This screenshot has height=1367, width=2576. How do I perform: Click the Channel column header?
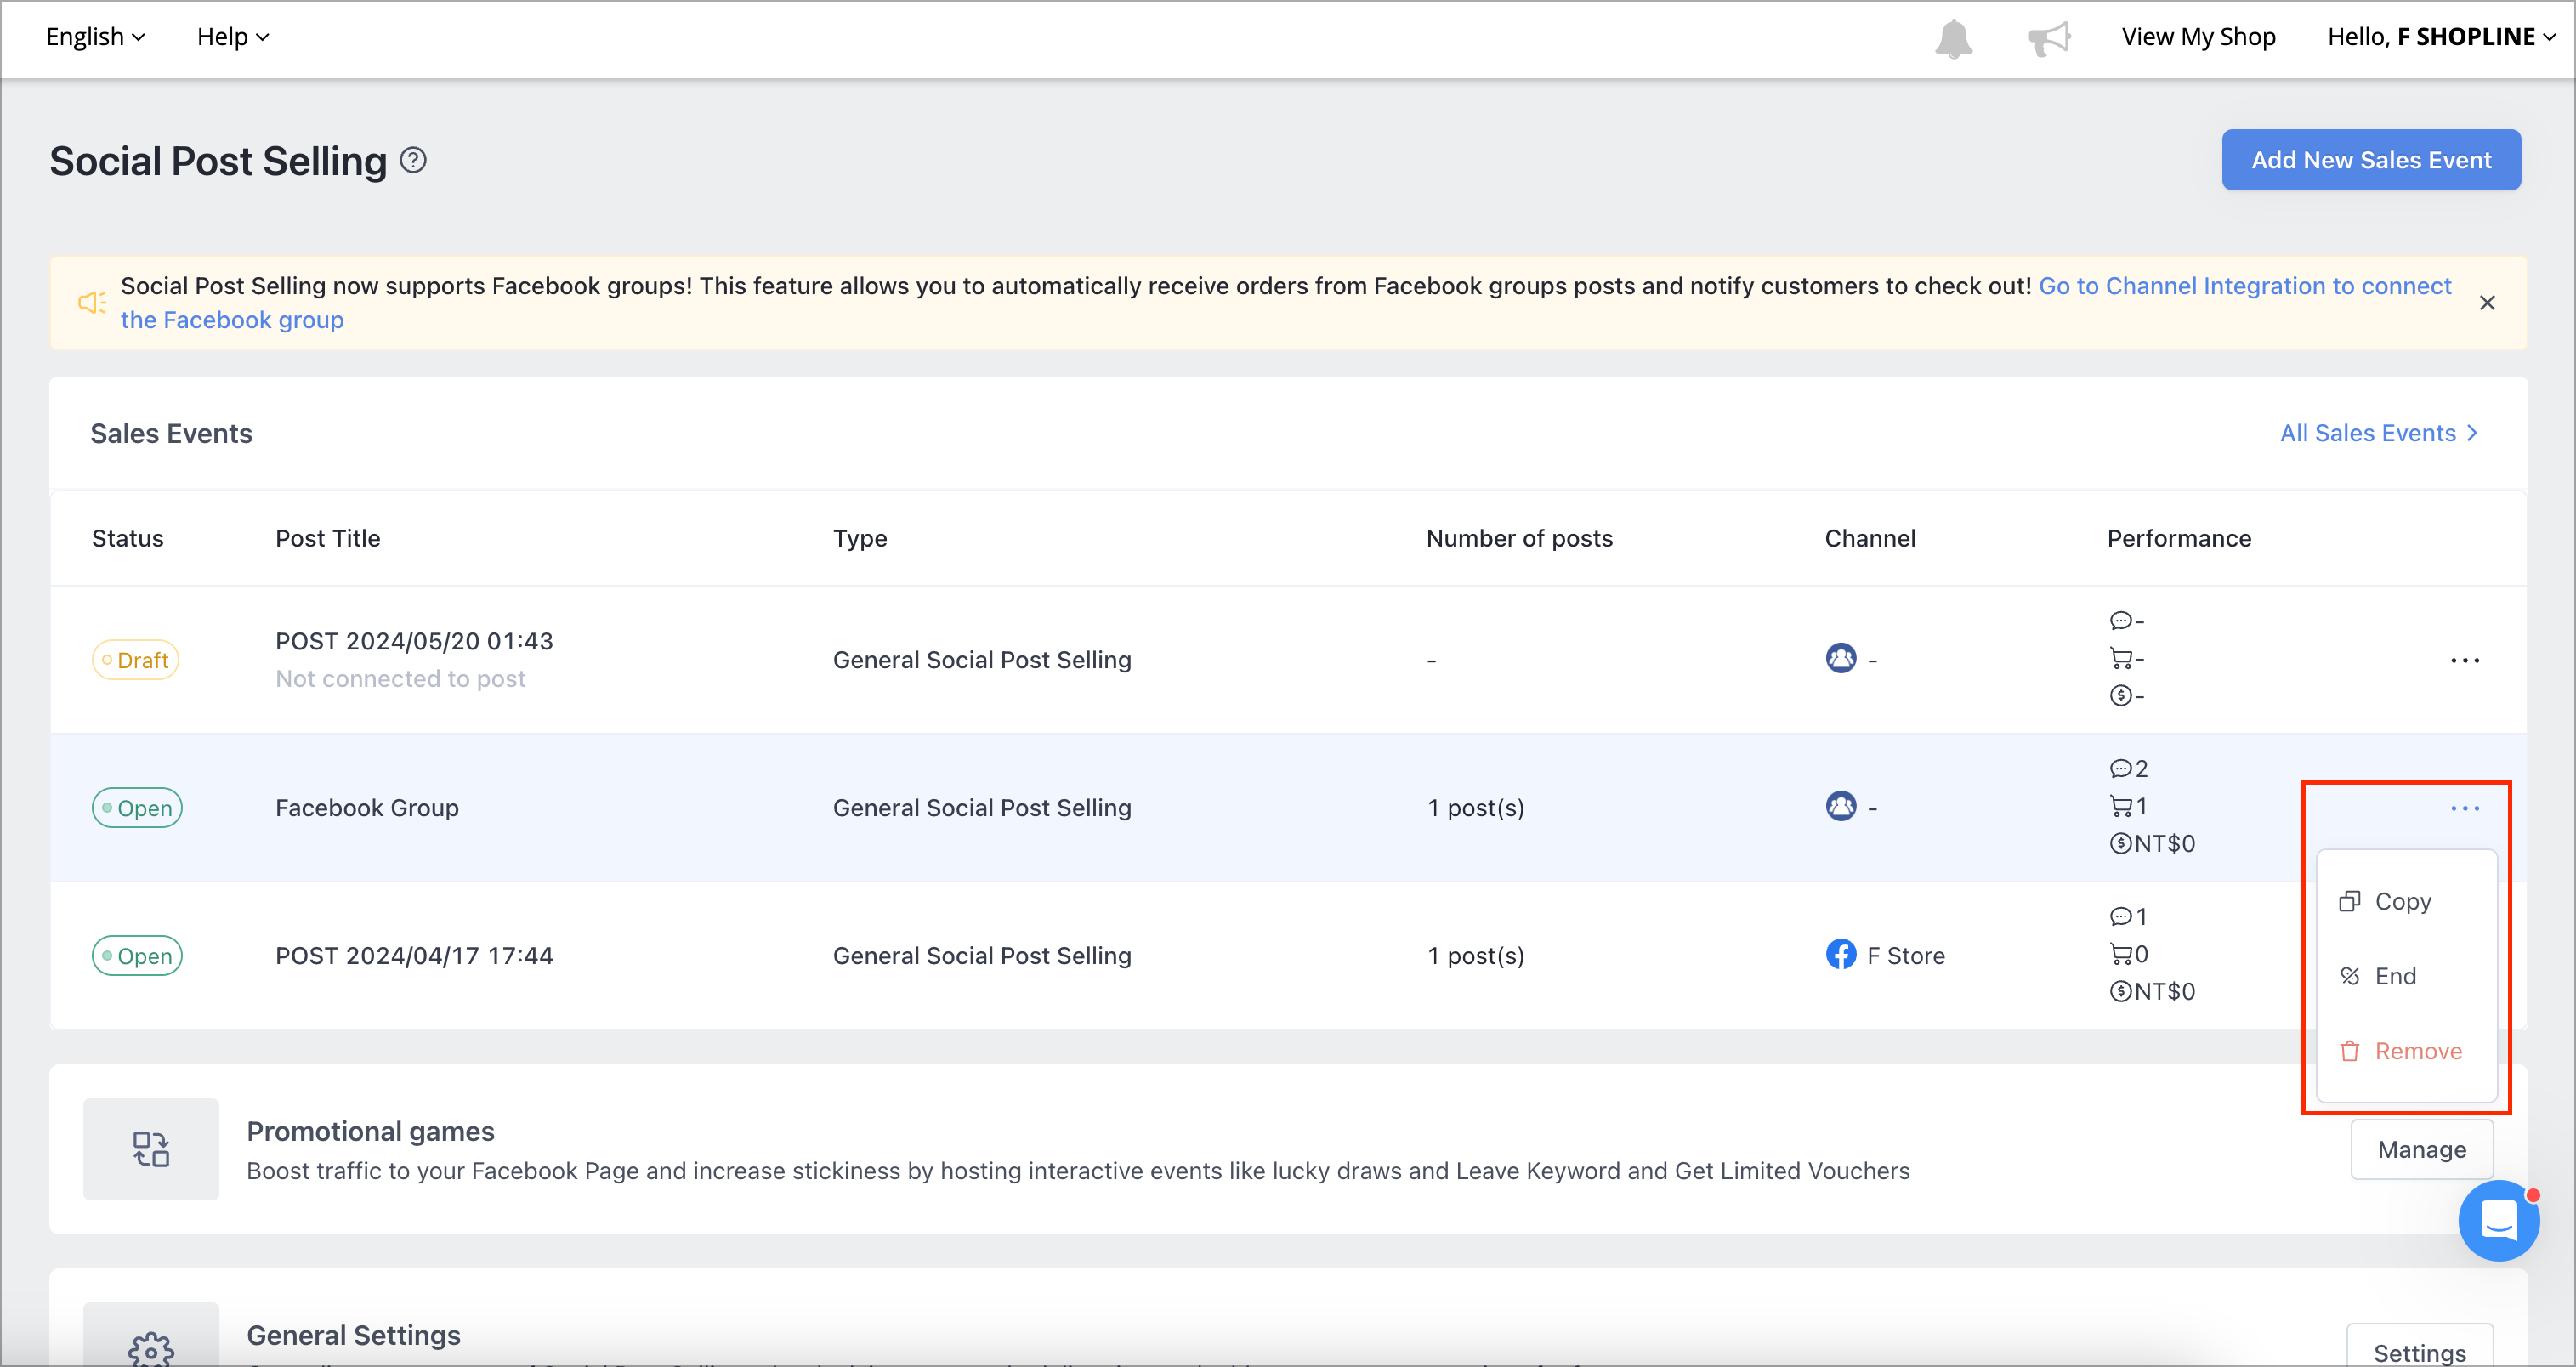(1870, 539)
